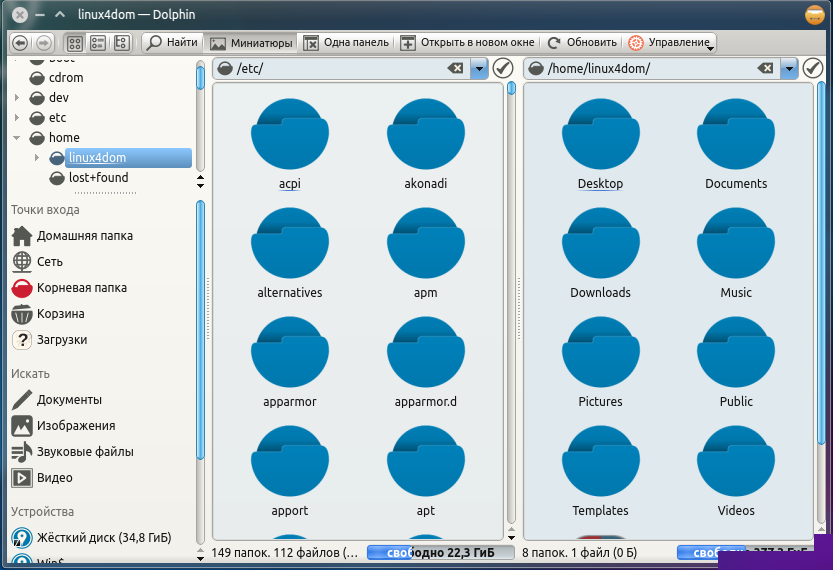Open Сеть network place
Viewport: 833px width, 570px height.
[x=37, y=261]
